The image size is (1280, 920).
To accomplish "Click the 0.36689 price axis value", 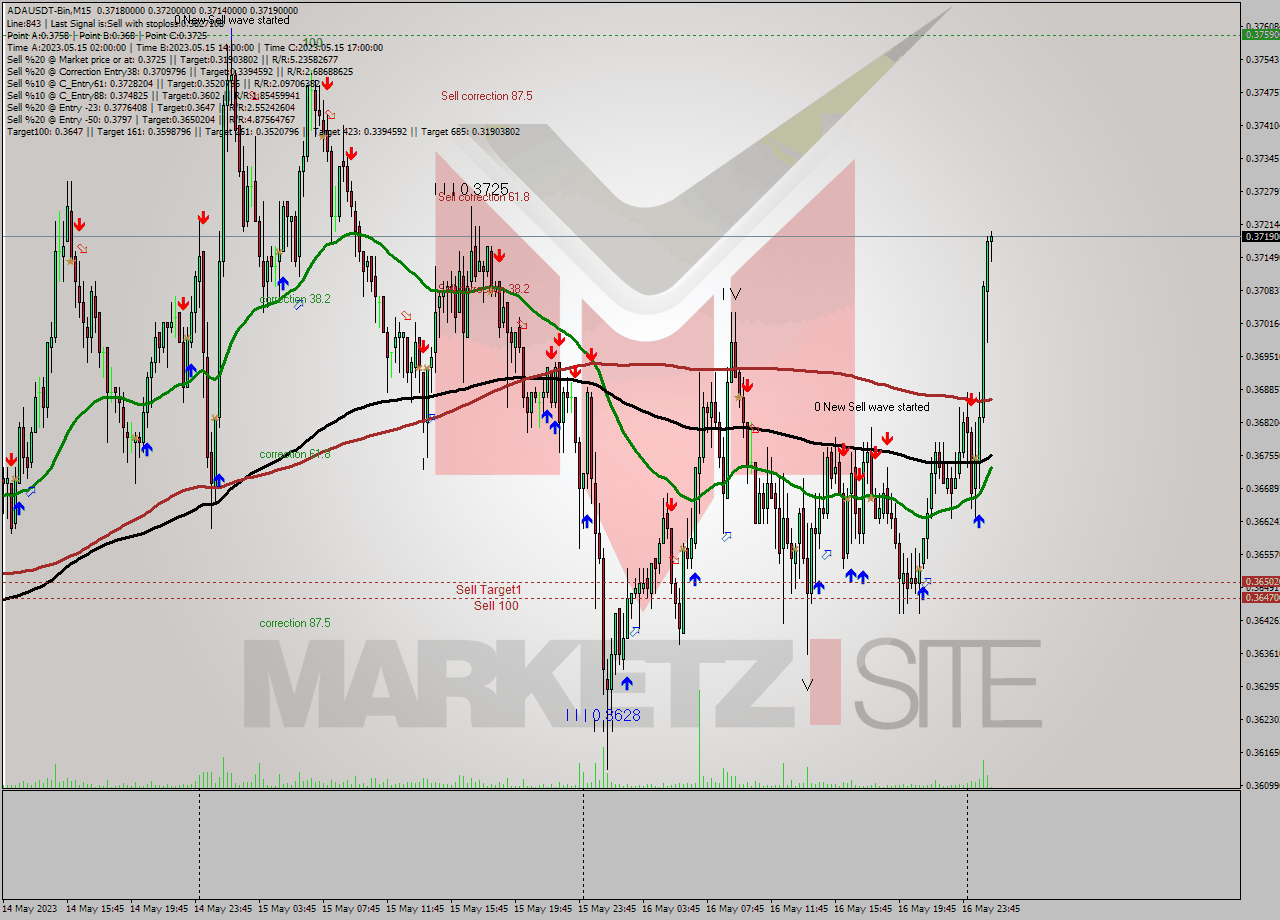I will click(x=1261, y=489).
